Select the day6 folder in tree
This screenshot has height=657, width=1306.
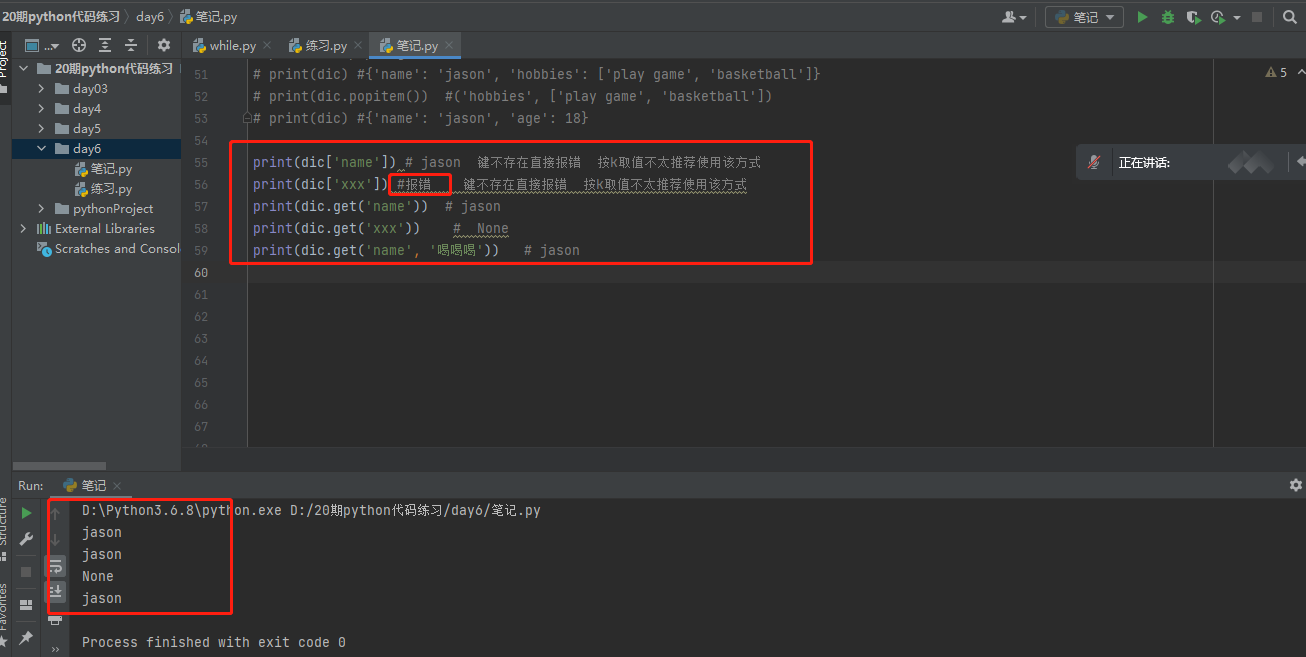(x=96, y=149)
